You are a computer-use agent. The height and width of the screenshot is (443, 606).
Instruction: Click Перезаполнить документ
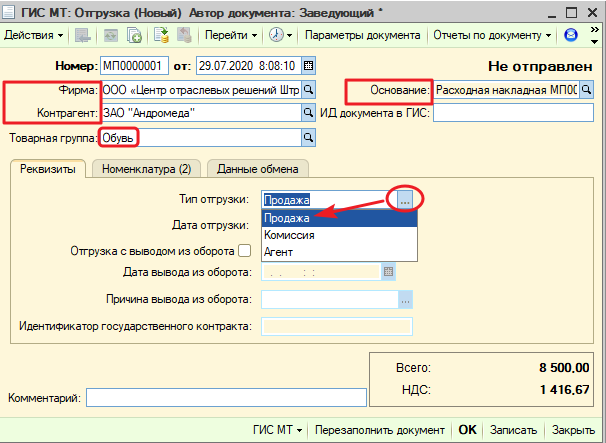[380, 430]
